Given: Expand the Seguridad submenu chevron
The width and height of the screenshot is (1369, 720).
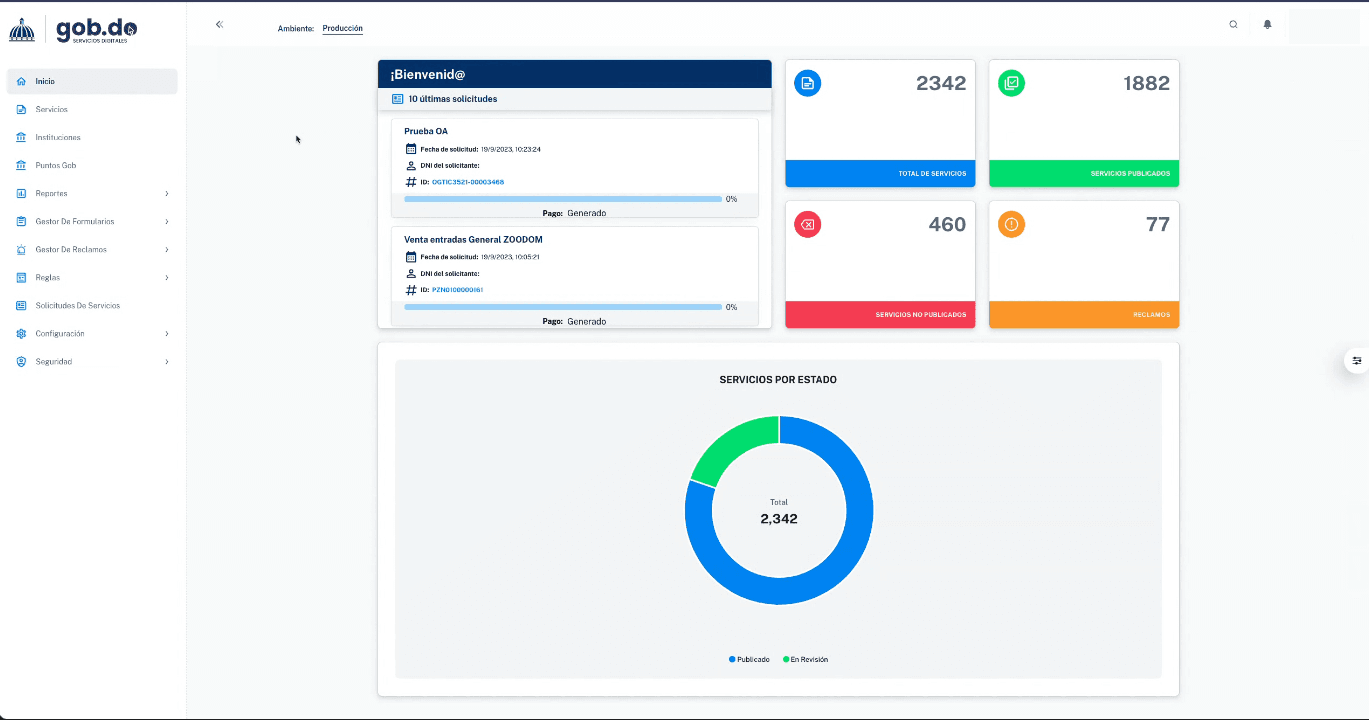Looking at the screenshot, I should tap(167, 361).
